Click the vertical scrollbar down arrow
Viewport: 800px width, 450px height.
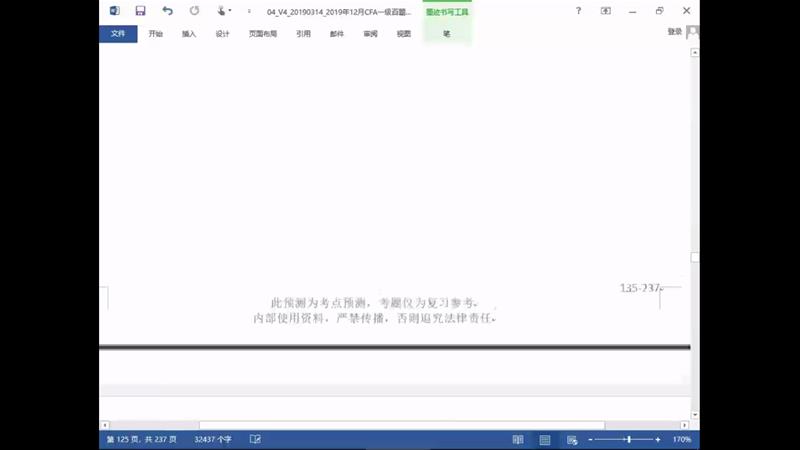coord(695,415)
